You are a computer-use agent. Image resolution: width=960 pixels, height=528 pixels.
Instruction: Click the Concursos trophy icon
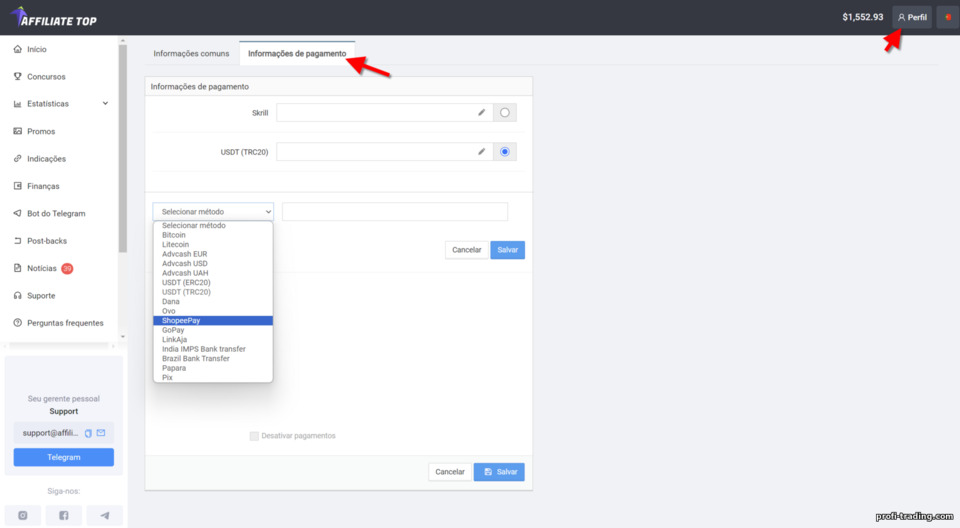coord(17,77)
